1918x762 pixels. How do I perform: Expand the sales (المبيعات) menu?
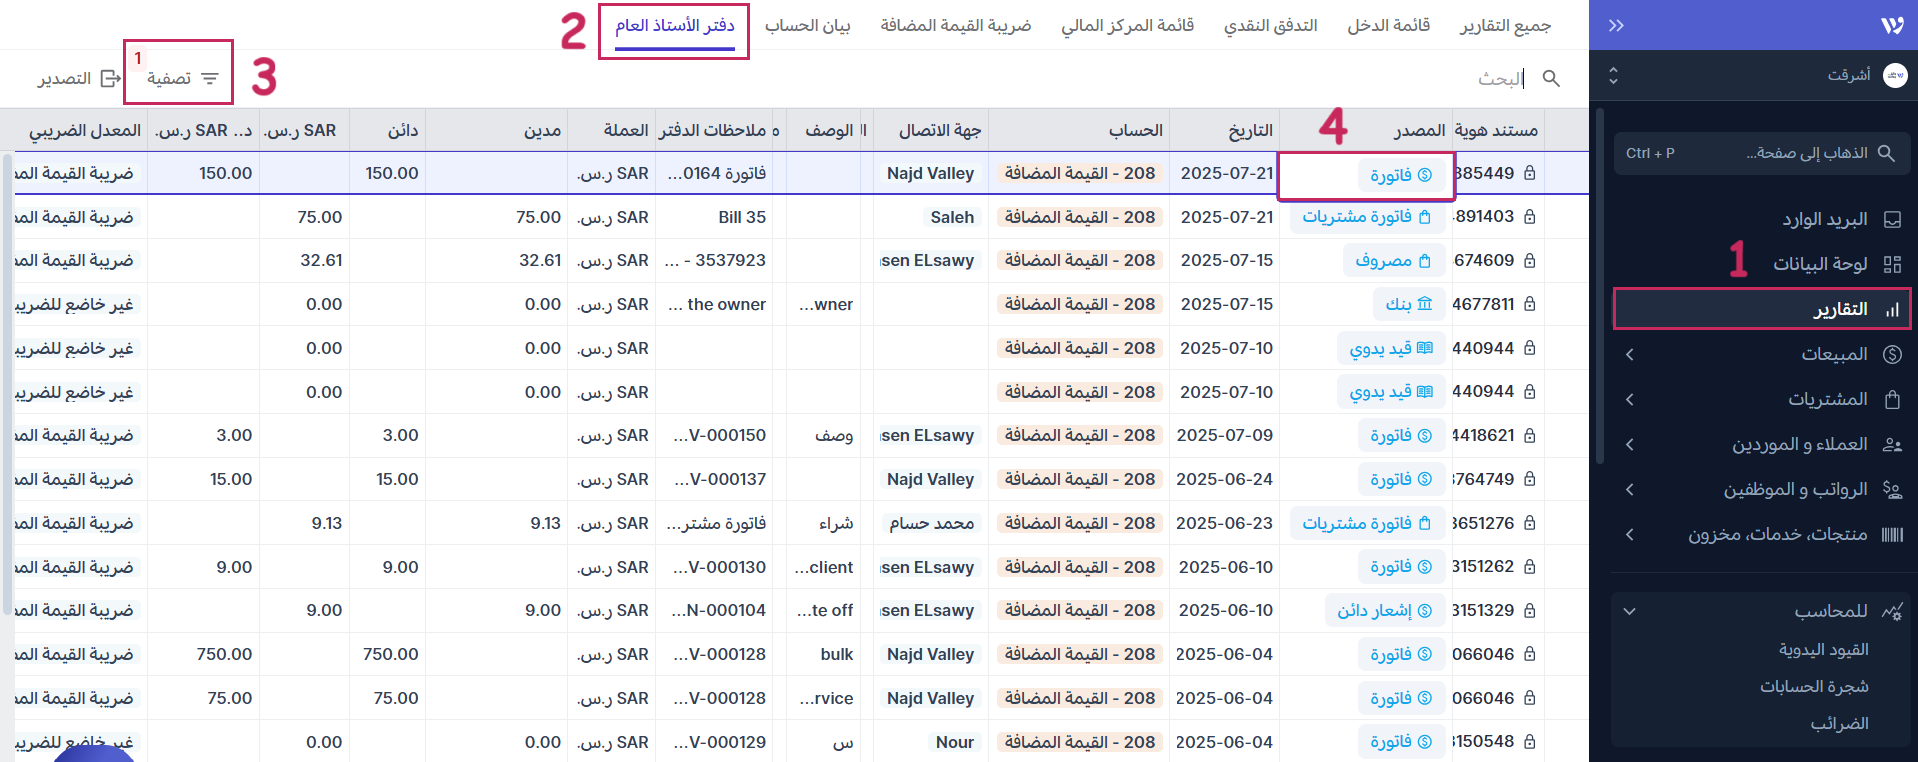point(1630,354)
